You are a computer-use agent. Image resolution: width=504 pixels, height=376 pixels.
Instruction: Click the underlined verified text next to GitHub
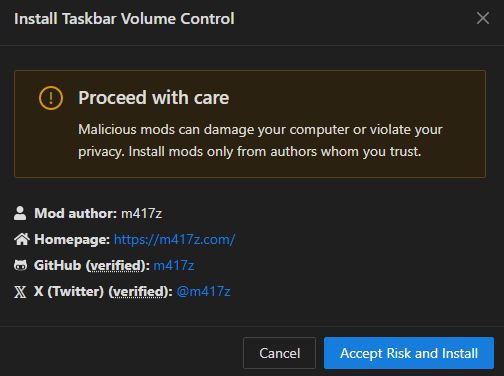click(x=117, y=266)
